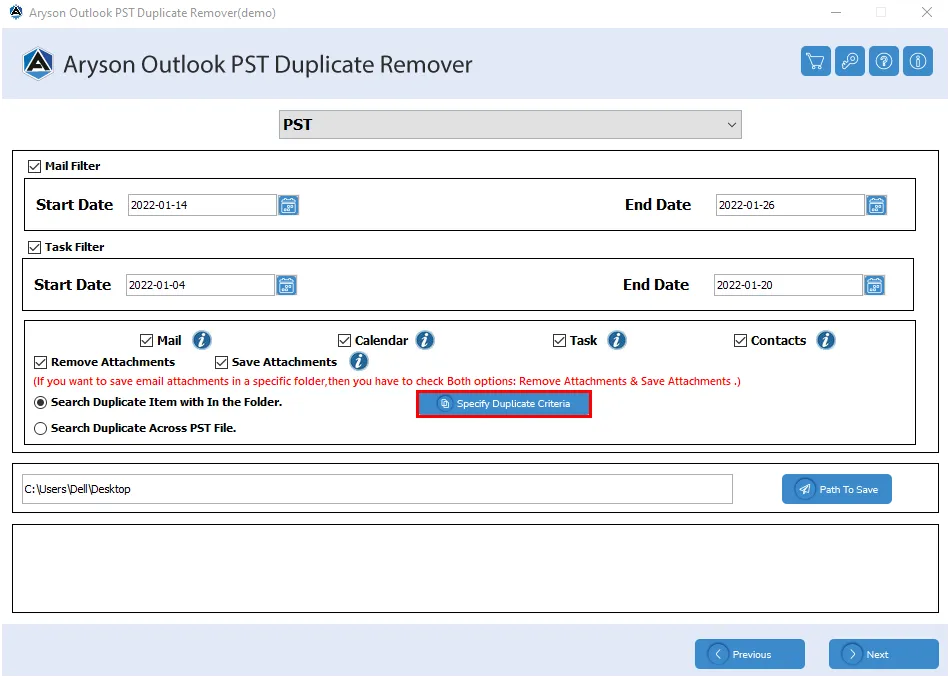Click Specify Duplicate Criteria button
Viewport: 951px width, 677px height.
(503, 404)
